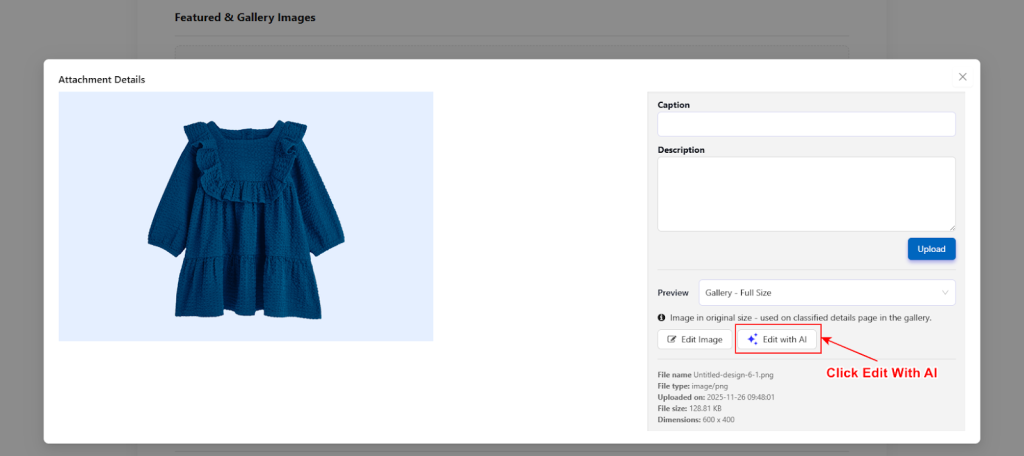
Task: Click the sparkle icon on Edit with AI
Action: click(752, 340)
